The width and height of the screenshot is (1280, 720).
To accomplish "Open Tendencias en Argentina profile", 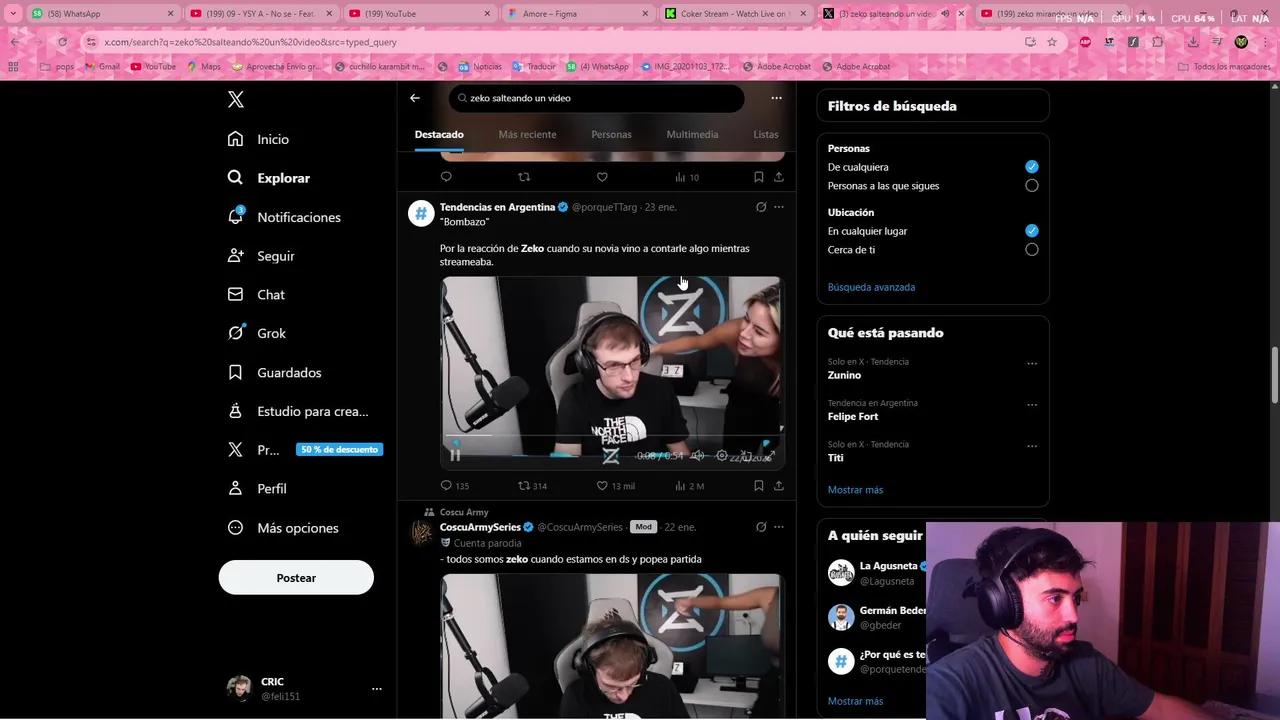I will 497,207.
